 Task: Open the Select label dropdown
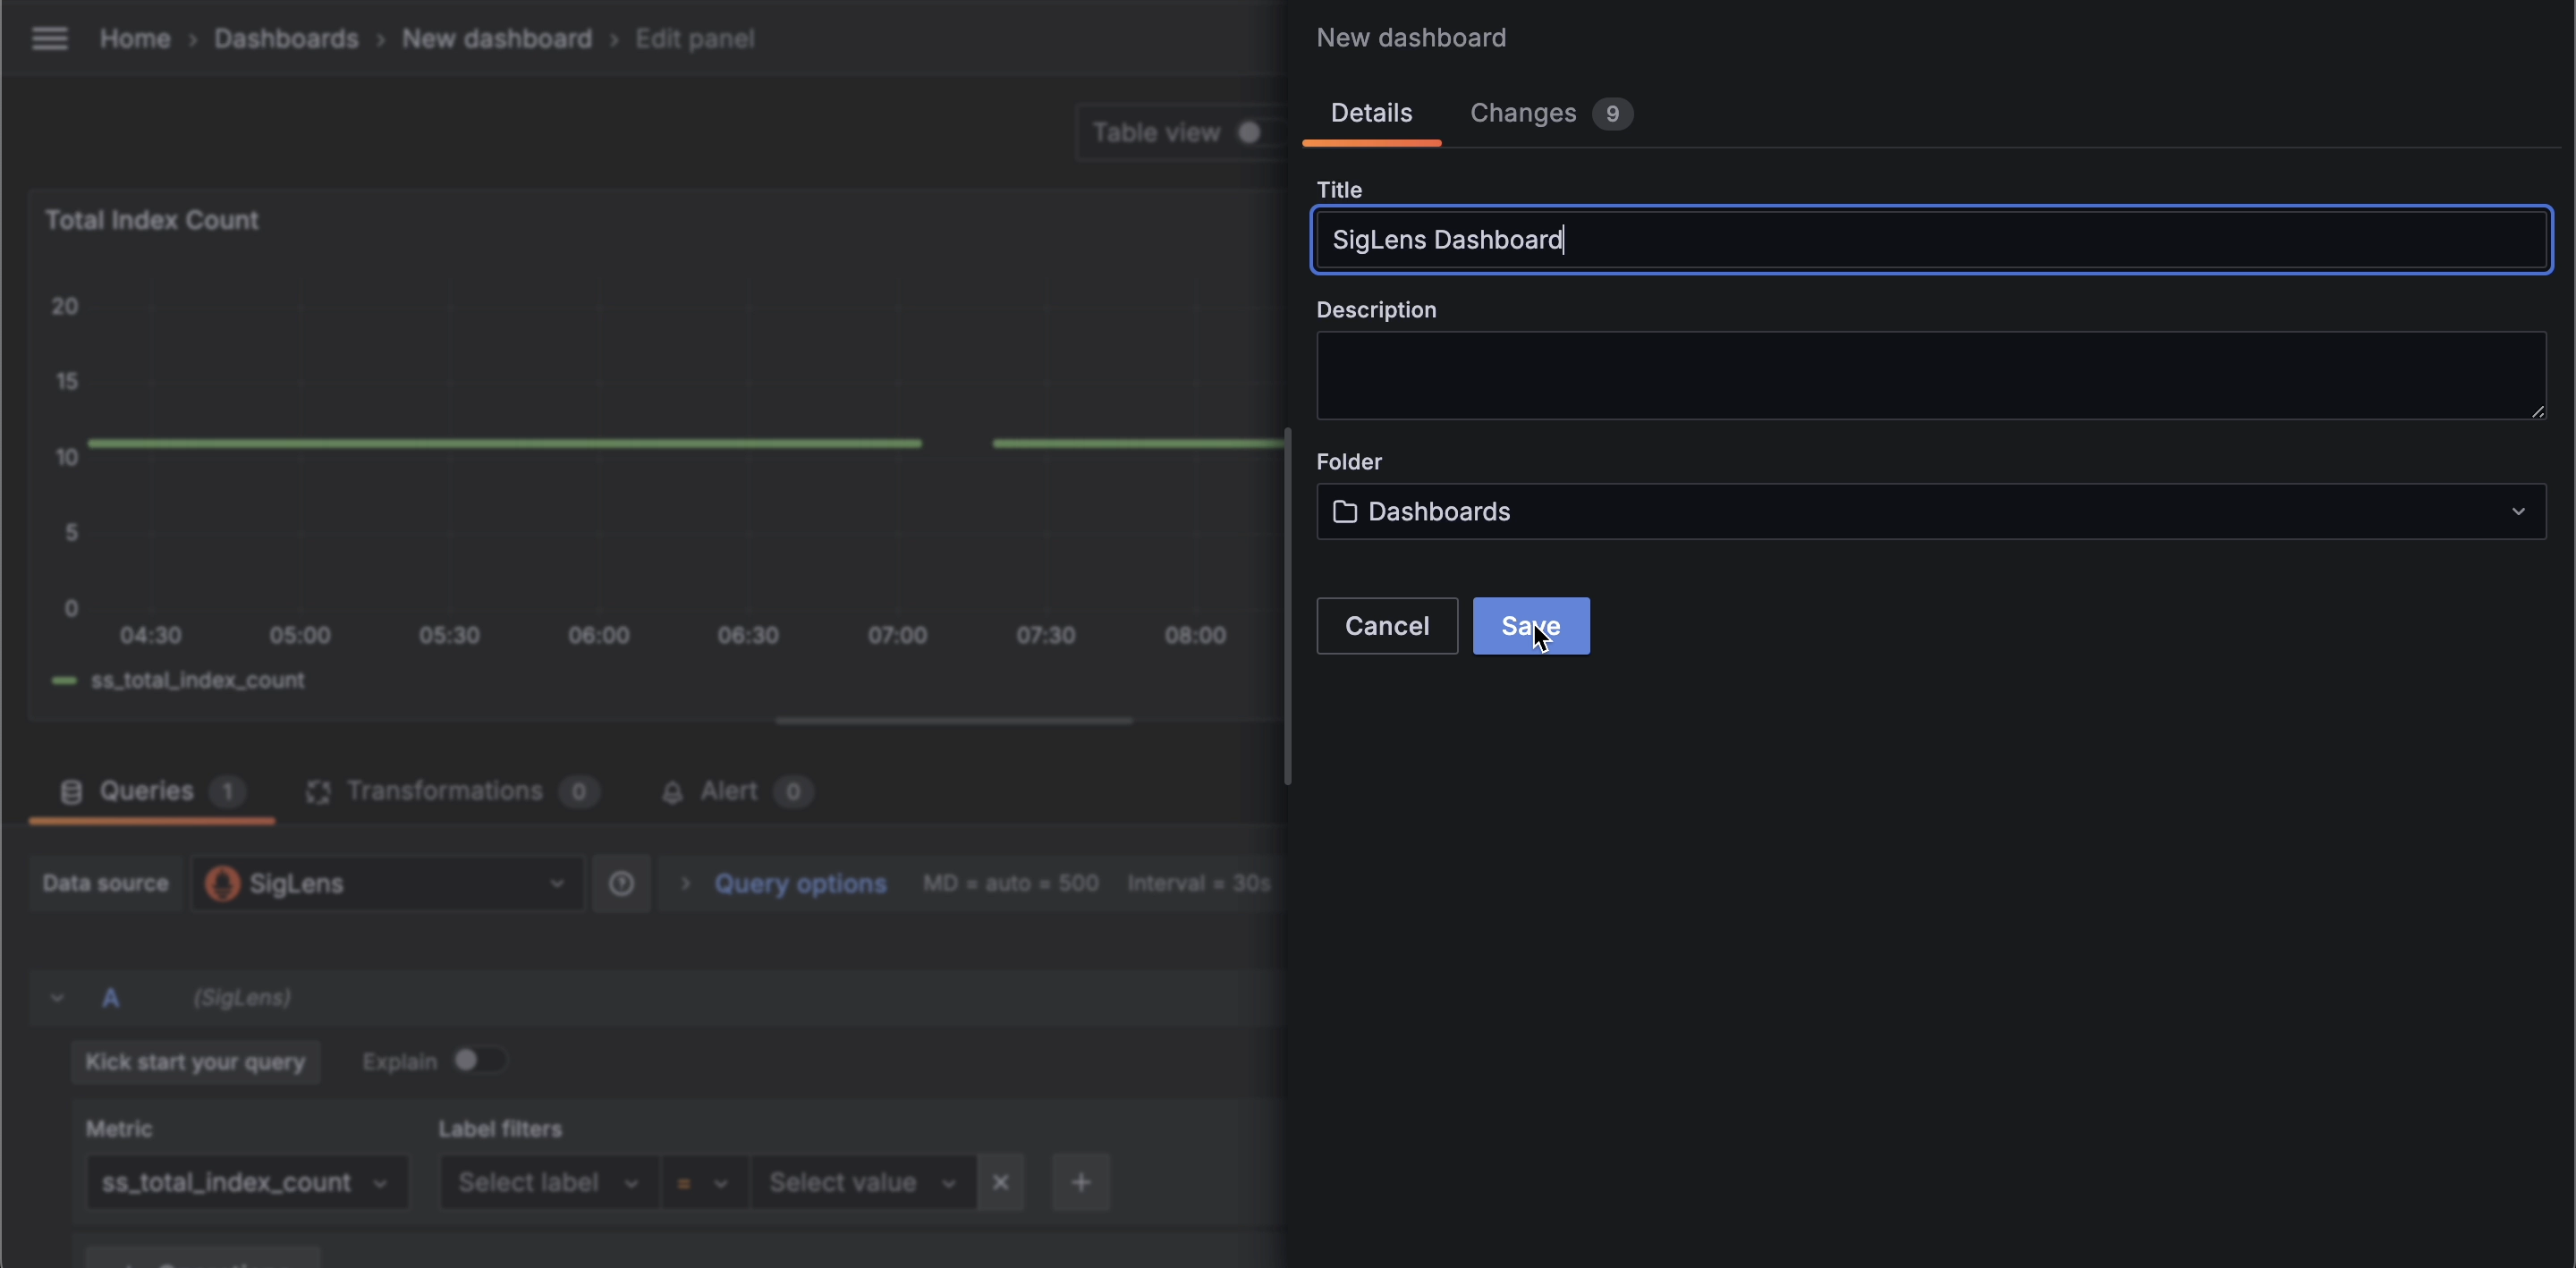549,1183
